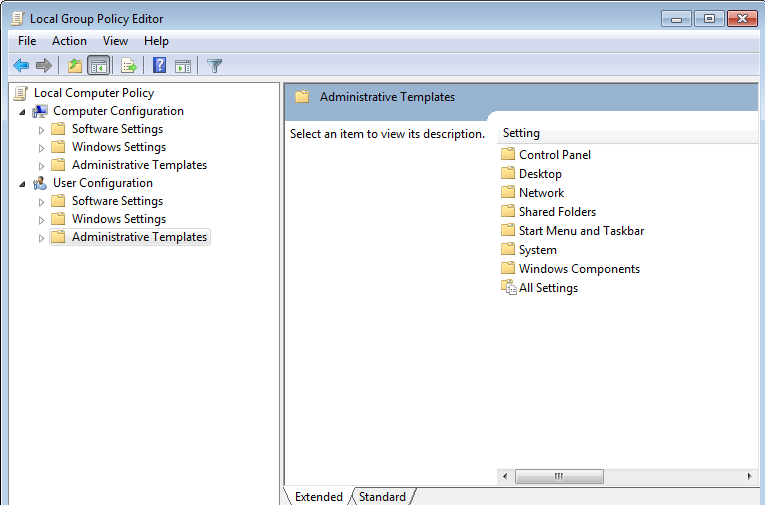This screenshot has height=505, width=765.
Task: Expand Software Settings under Computer Configuration
Action: [x=41, y=130]
